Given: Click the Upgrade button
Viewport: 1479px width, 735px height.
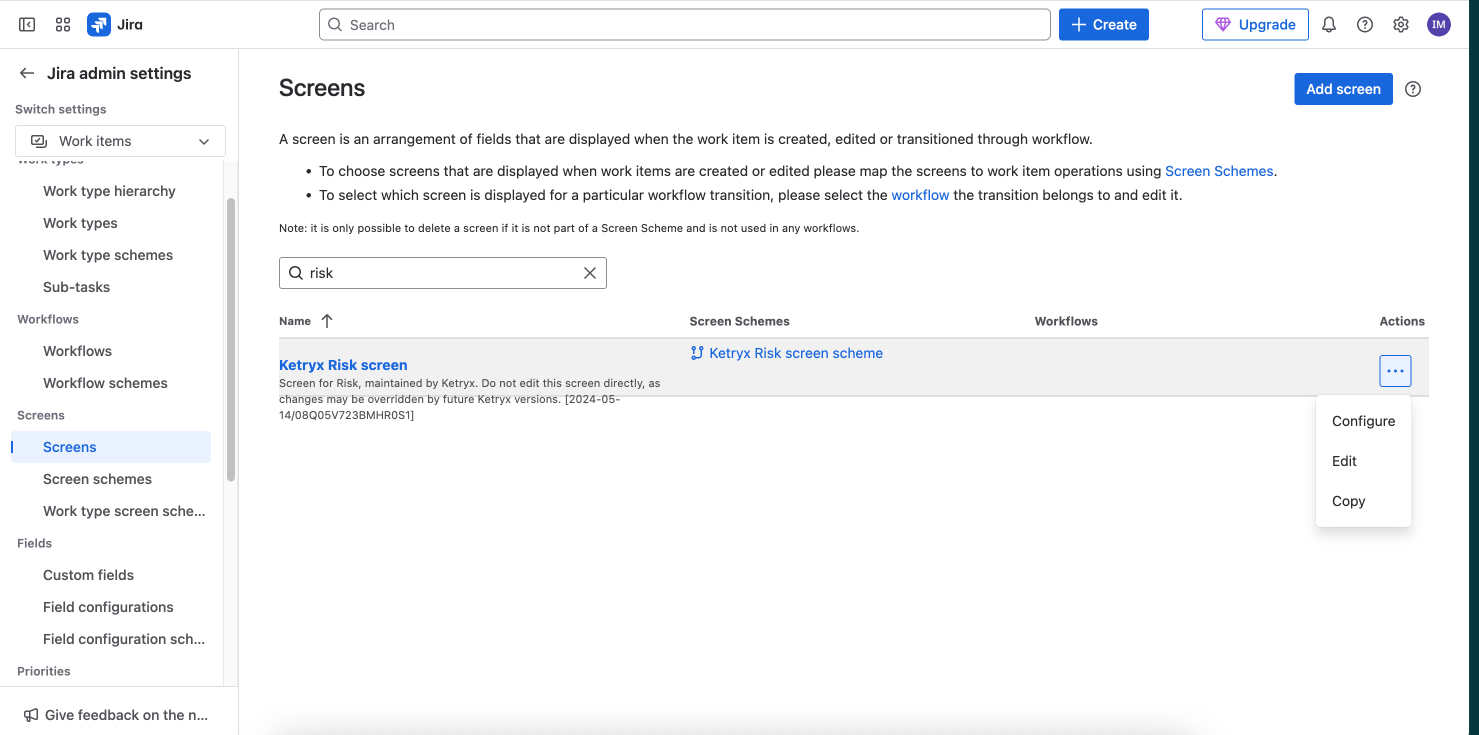Looking at the screenshot, I should 1255,25.
